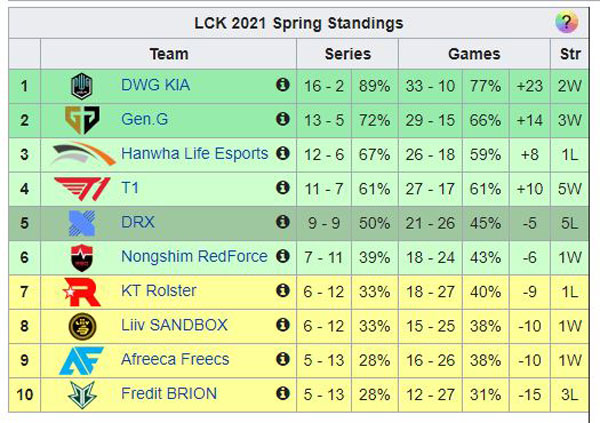Open the Afreeca Freecs team link
Viewport: 600px width, 423px height.
(x=175, y=359)
